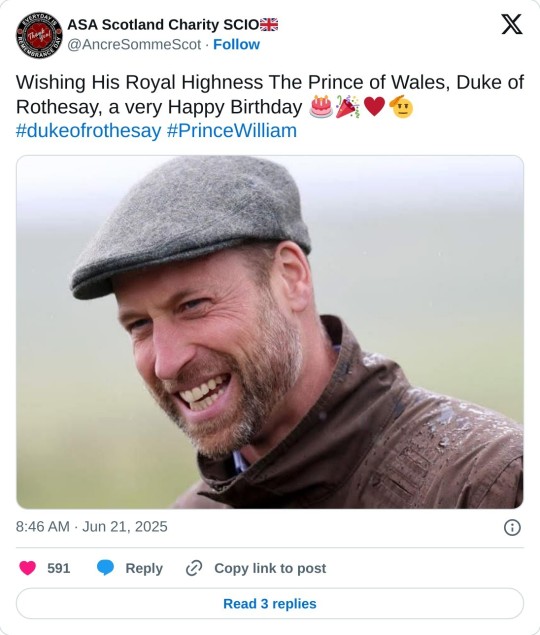The width and height of the screenshot is (540, 635).
Task: Click the ASA Scotland Charity profile avatar
Action: point(39,35)
